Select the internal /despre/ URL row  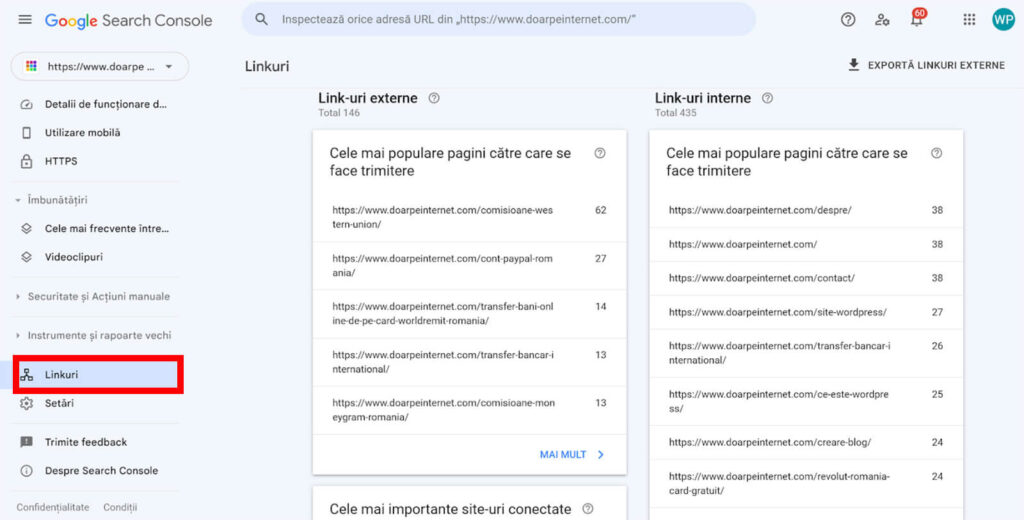806,210
